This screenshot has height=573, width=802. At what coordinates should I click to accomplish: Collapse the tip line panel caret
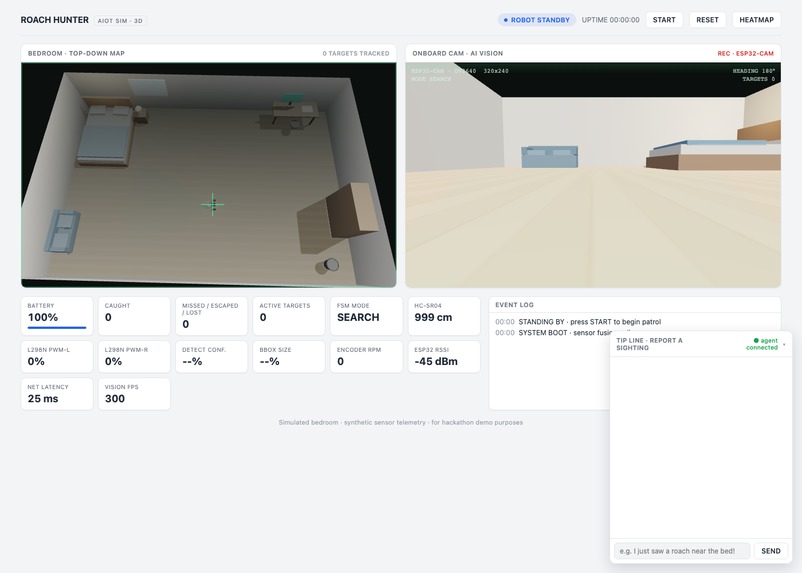pyautogui.click(x=784, y=344)
